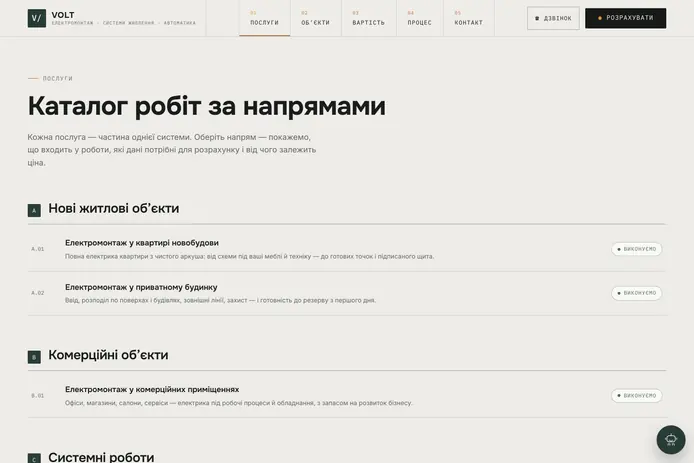This screenshot has height=463, width=694.
Task: Click the orange dot on Розрахувати button
Action: tap(600, 18)
